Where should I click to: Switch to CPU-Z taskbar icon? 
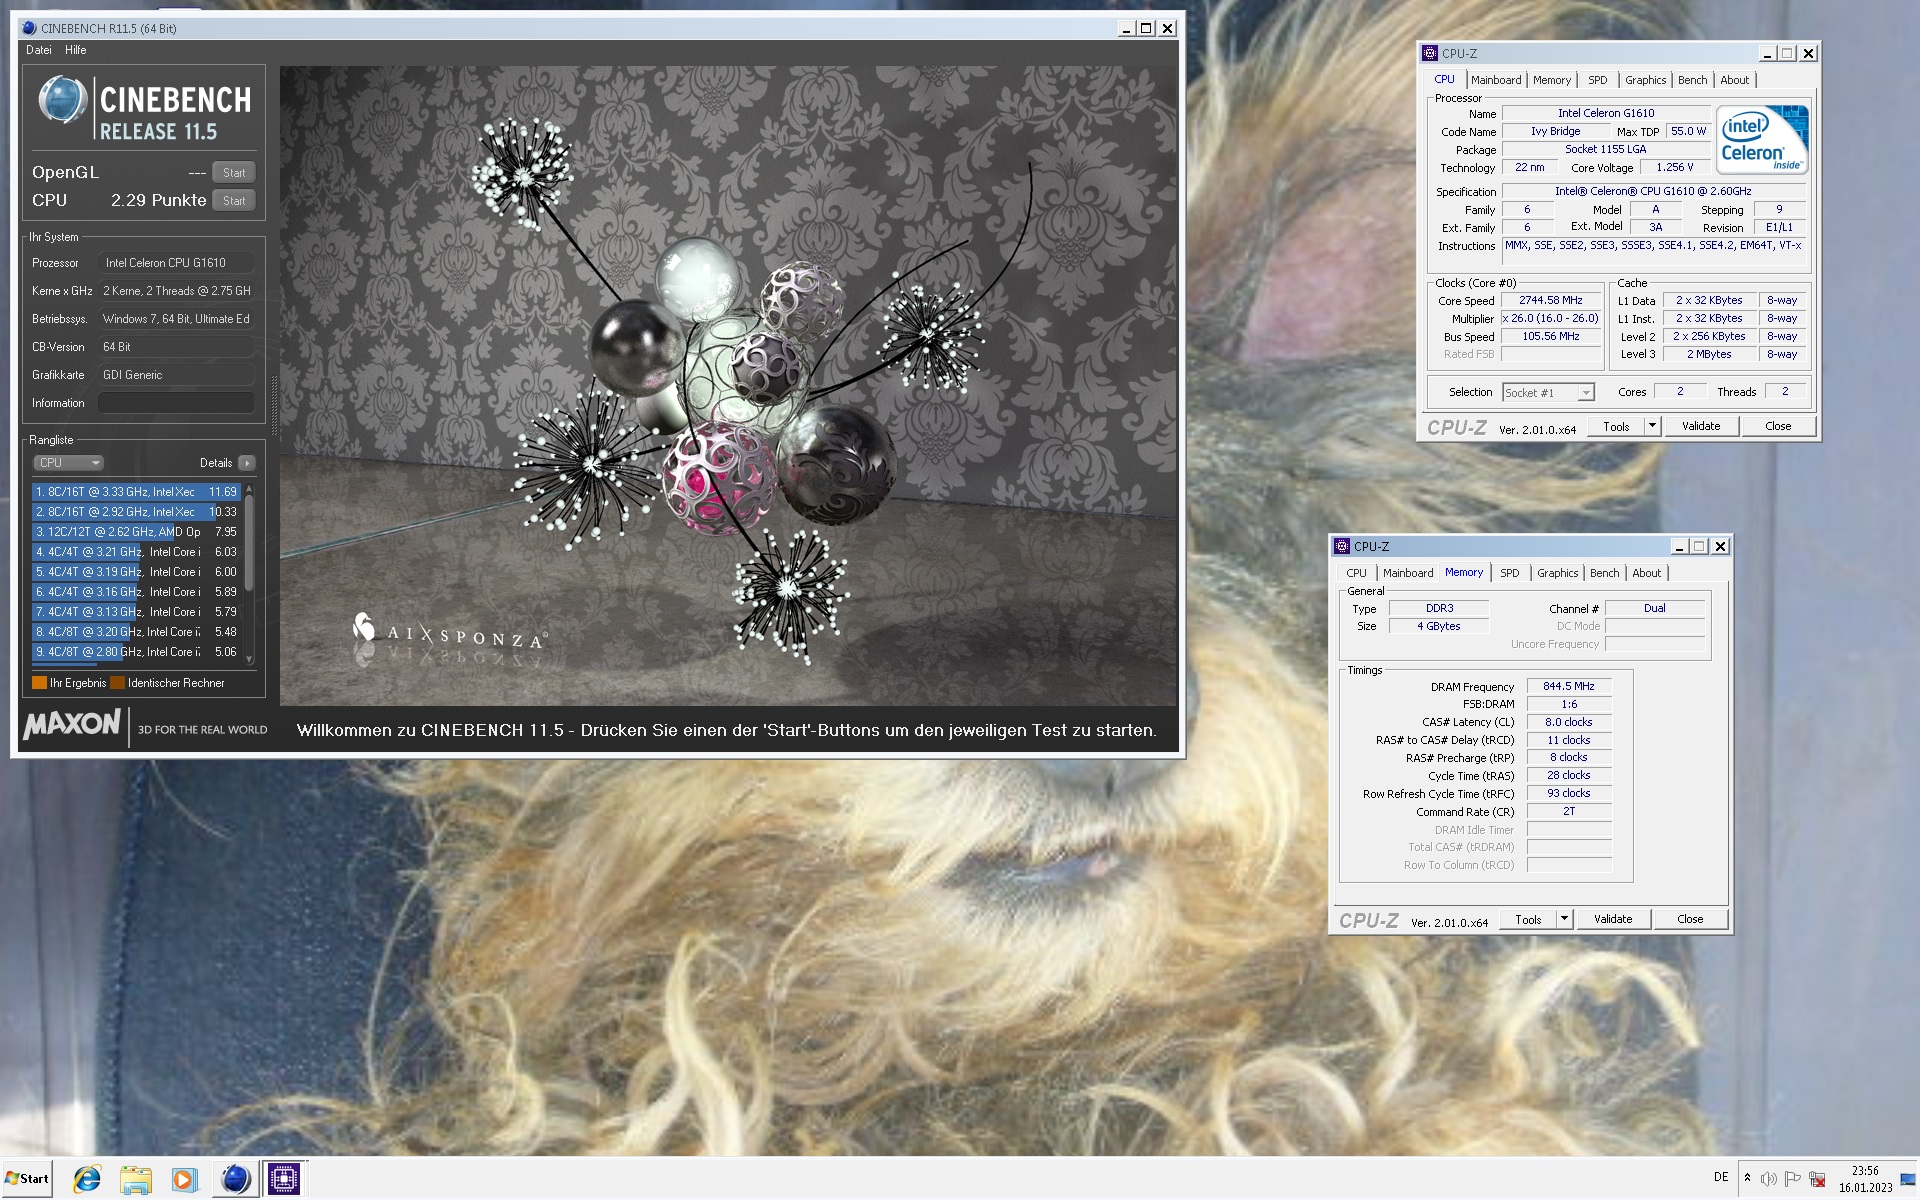coord(284,1179)
